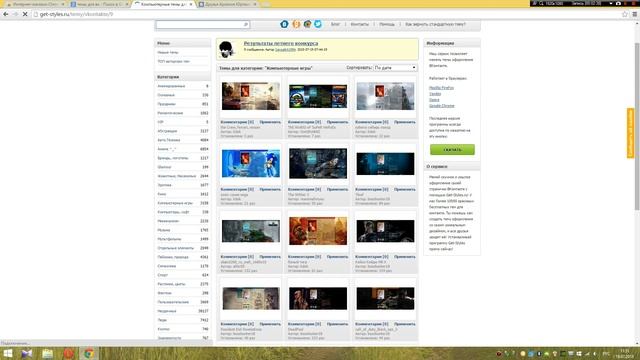Open the Chrome menu icon
This screenshot has width=640, height=360.
(635, 14)
